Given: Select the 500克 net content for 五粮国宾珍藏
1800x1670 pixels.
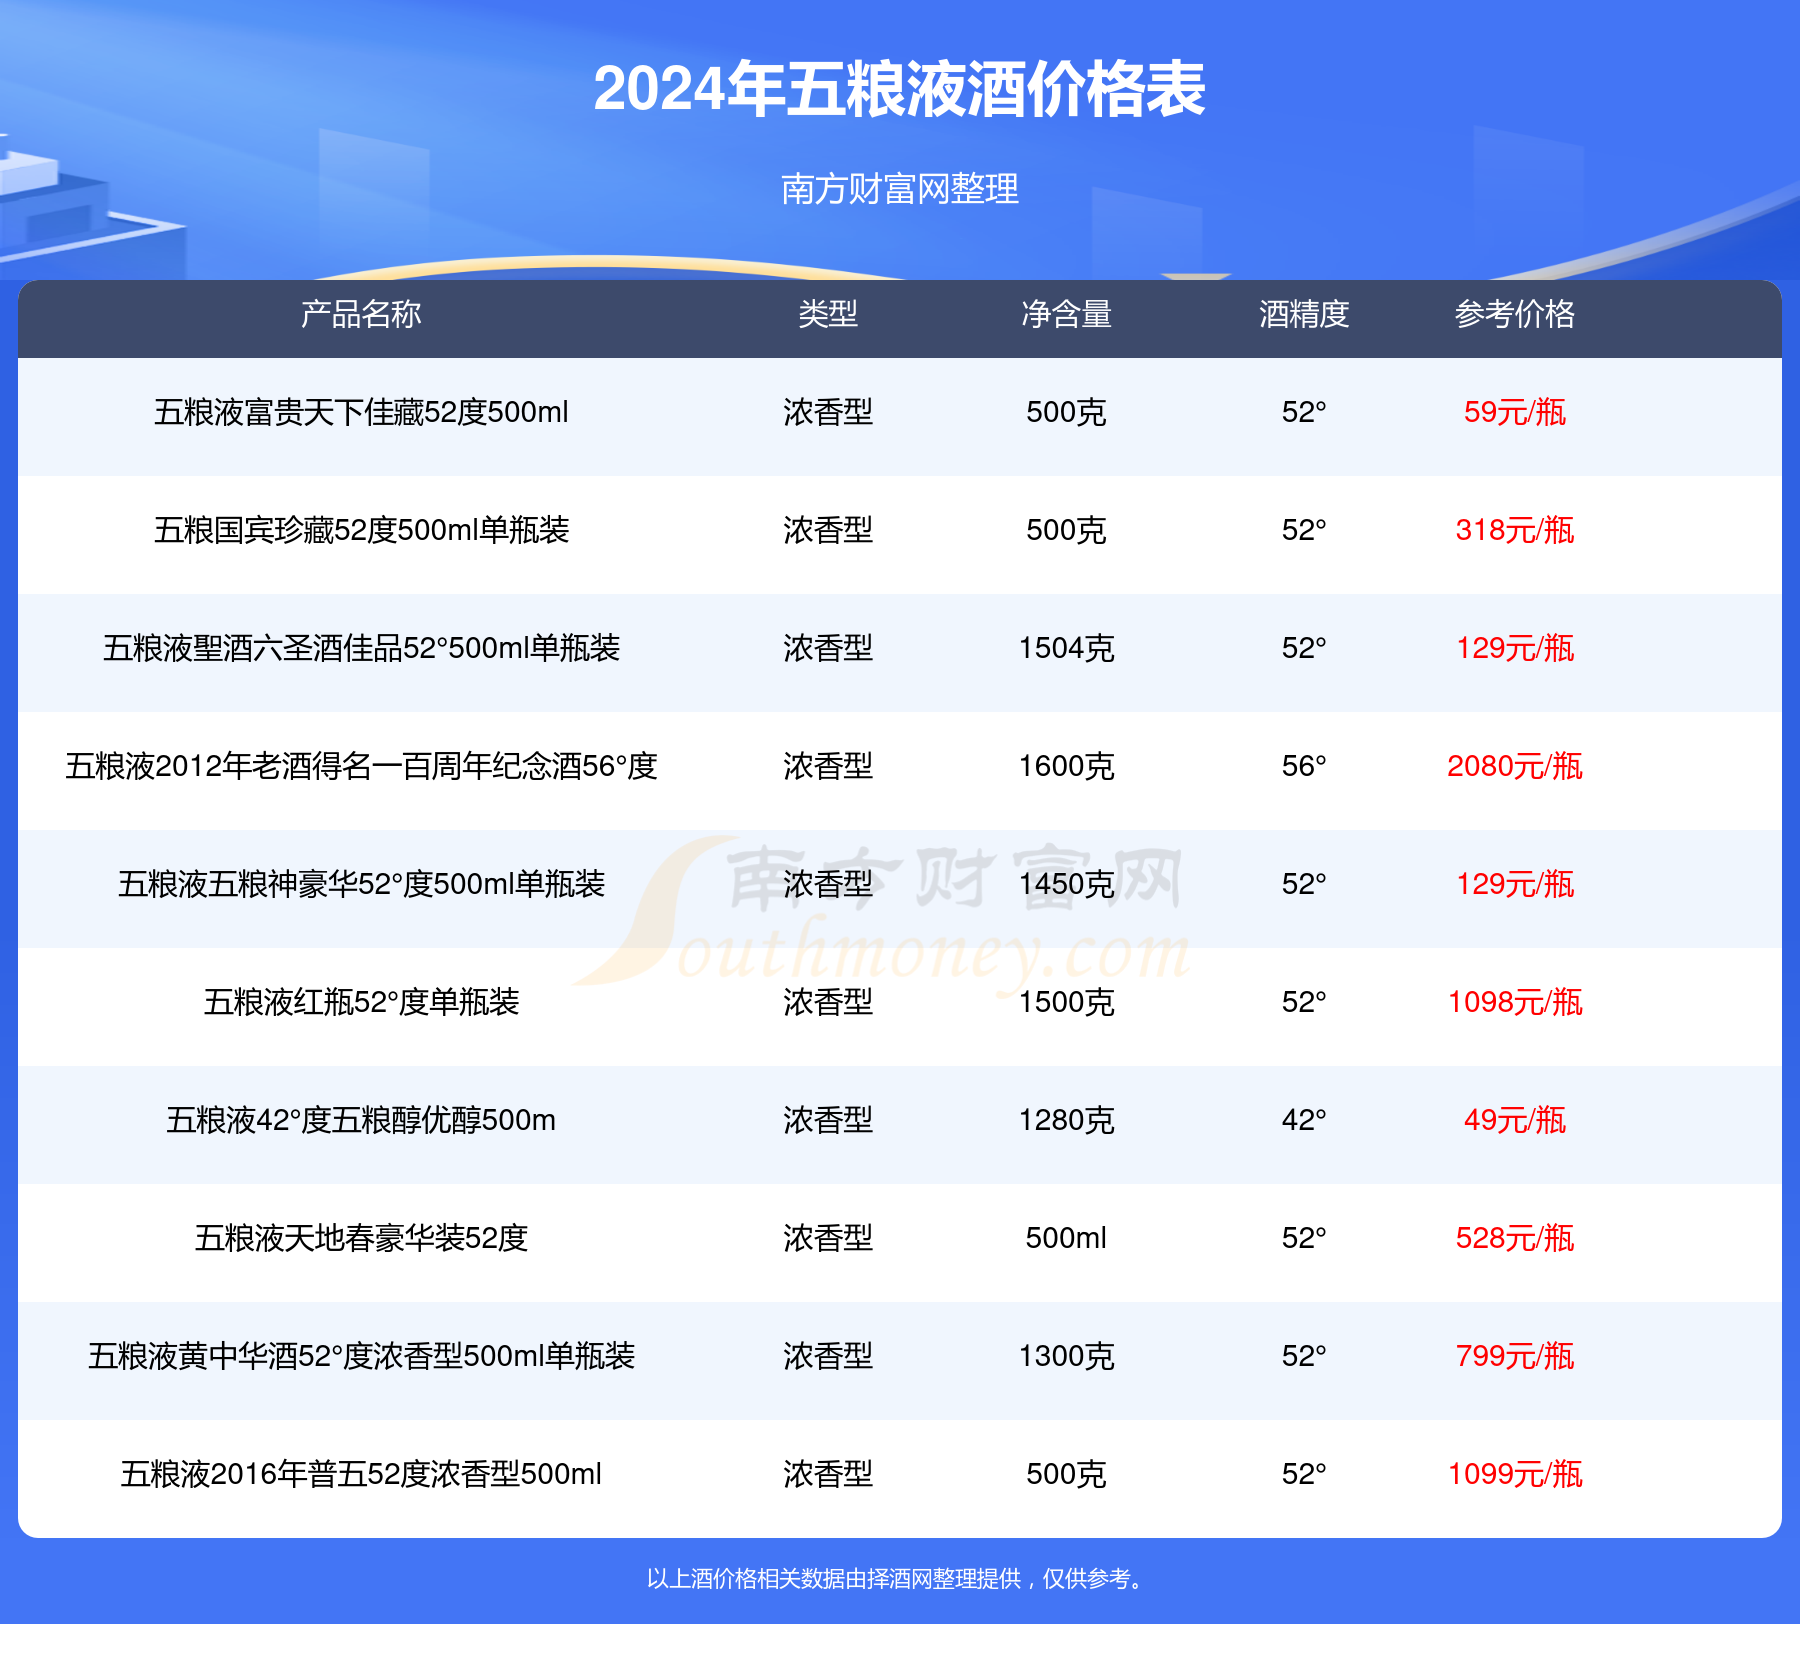Looking at the screenshot, I should click(1066, 530).
